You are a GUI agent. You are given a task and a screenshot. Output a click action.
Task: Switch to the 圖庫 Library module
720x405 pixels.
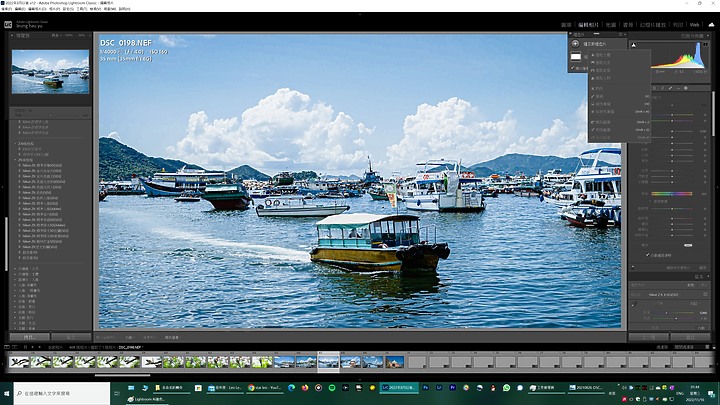[566, 25]
